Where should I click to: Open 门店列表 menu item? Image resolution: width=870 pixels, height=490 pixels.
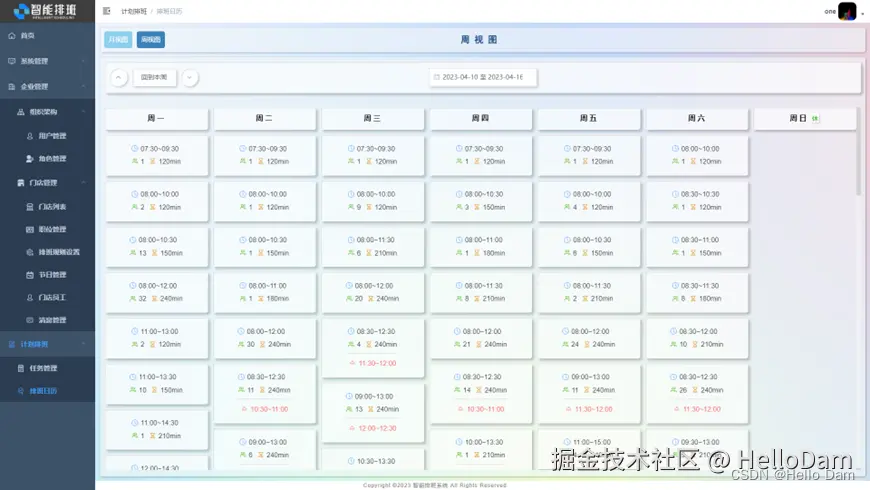pos(47,206)
